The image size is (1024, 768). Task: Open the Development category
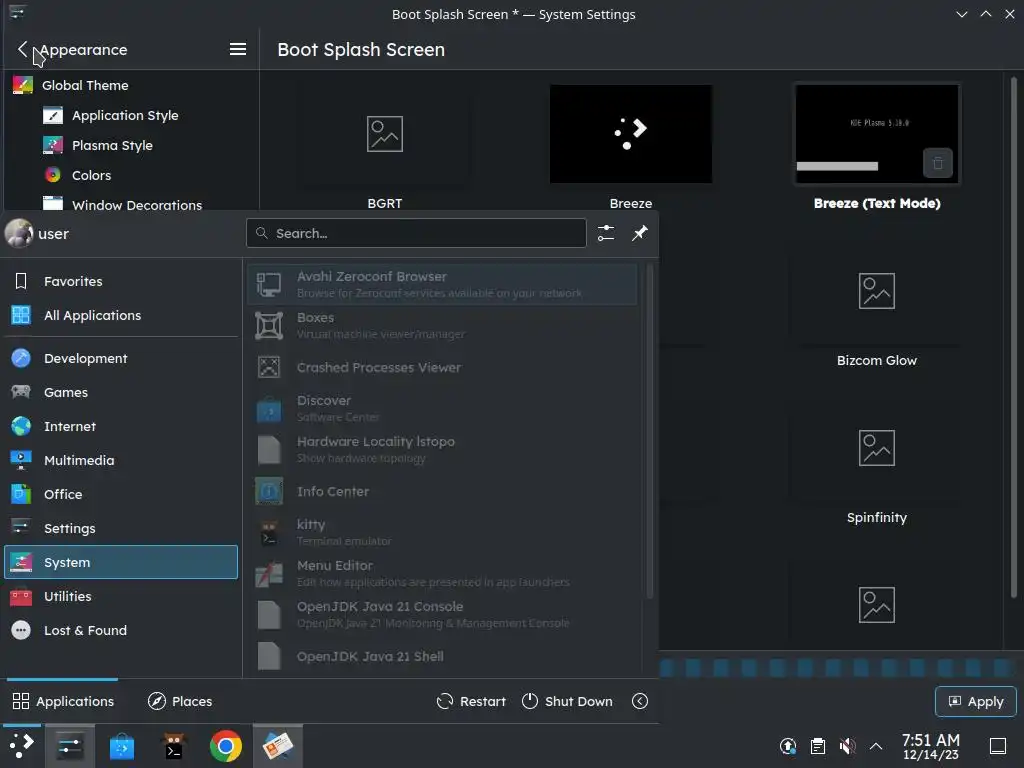pos(121,359)
